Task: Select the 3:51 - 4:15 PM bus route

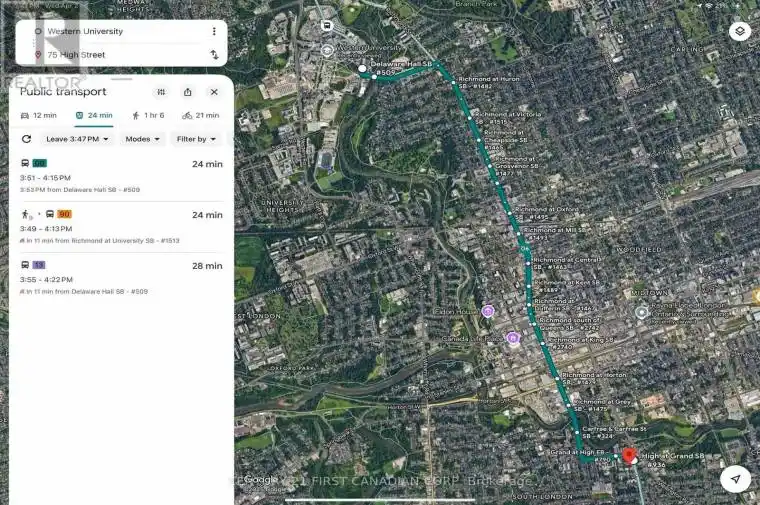Action: point(121,176)
